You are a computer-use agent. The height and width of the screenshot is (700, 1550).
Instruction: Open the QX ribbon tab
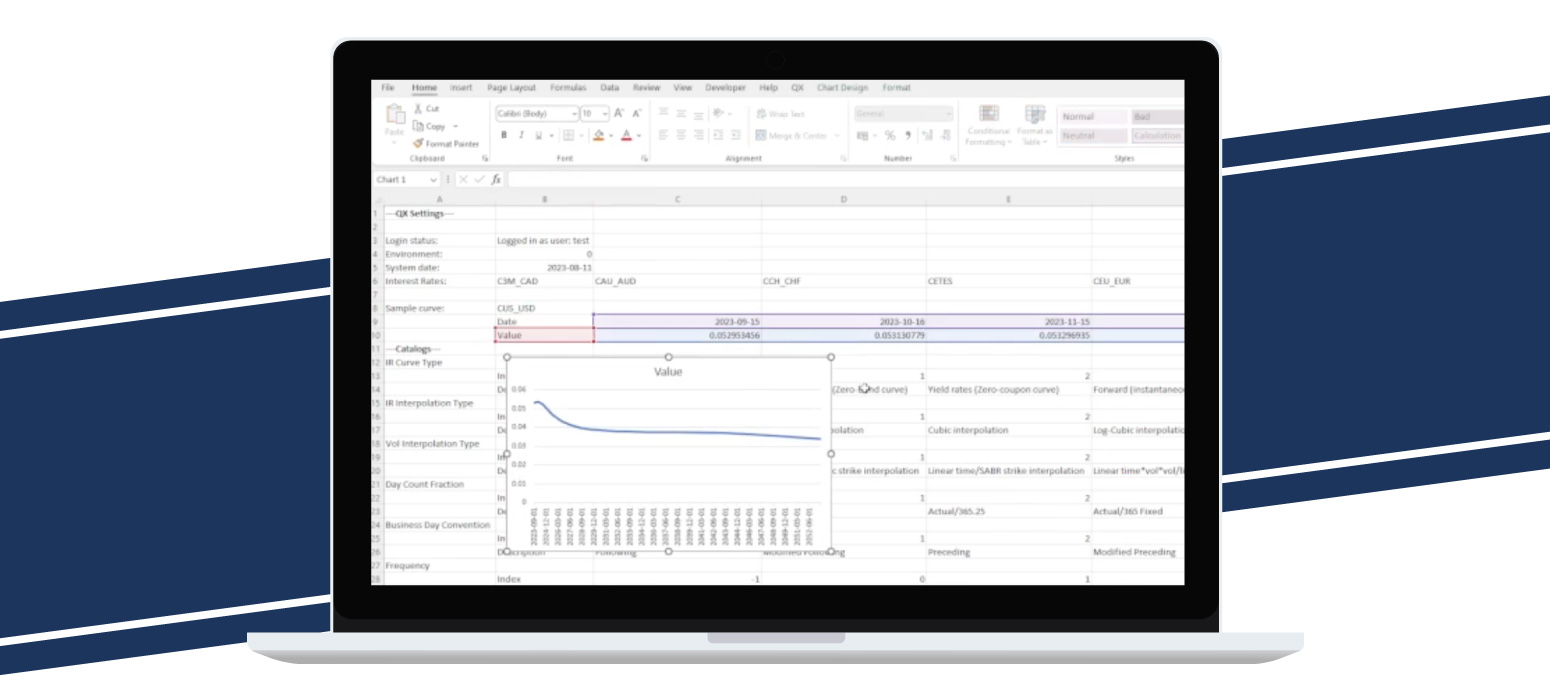(x=797, y=88)
